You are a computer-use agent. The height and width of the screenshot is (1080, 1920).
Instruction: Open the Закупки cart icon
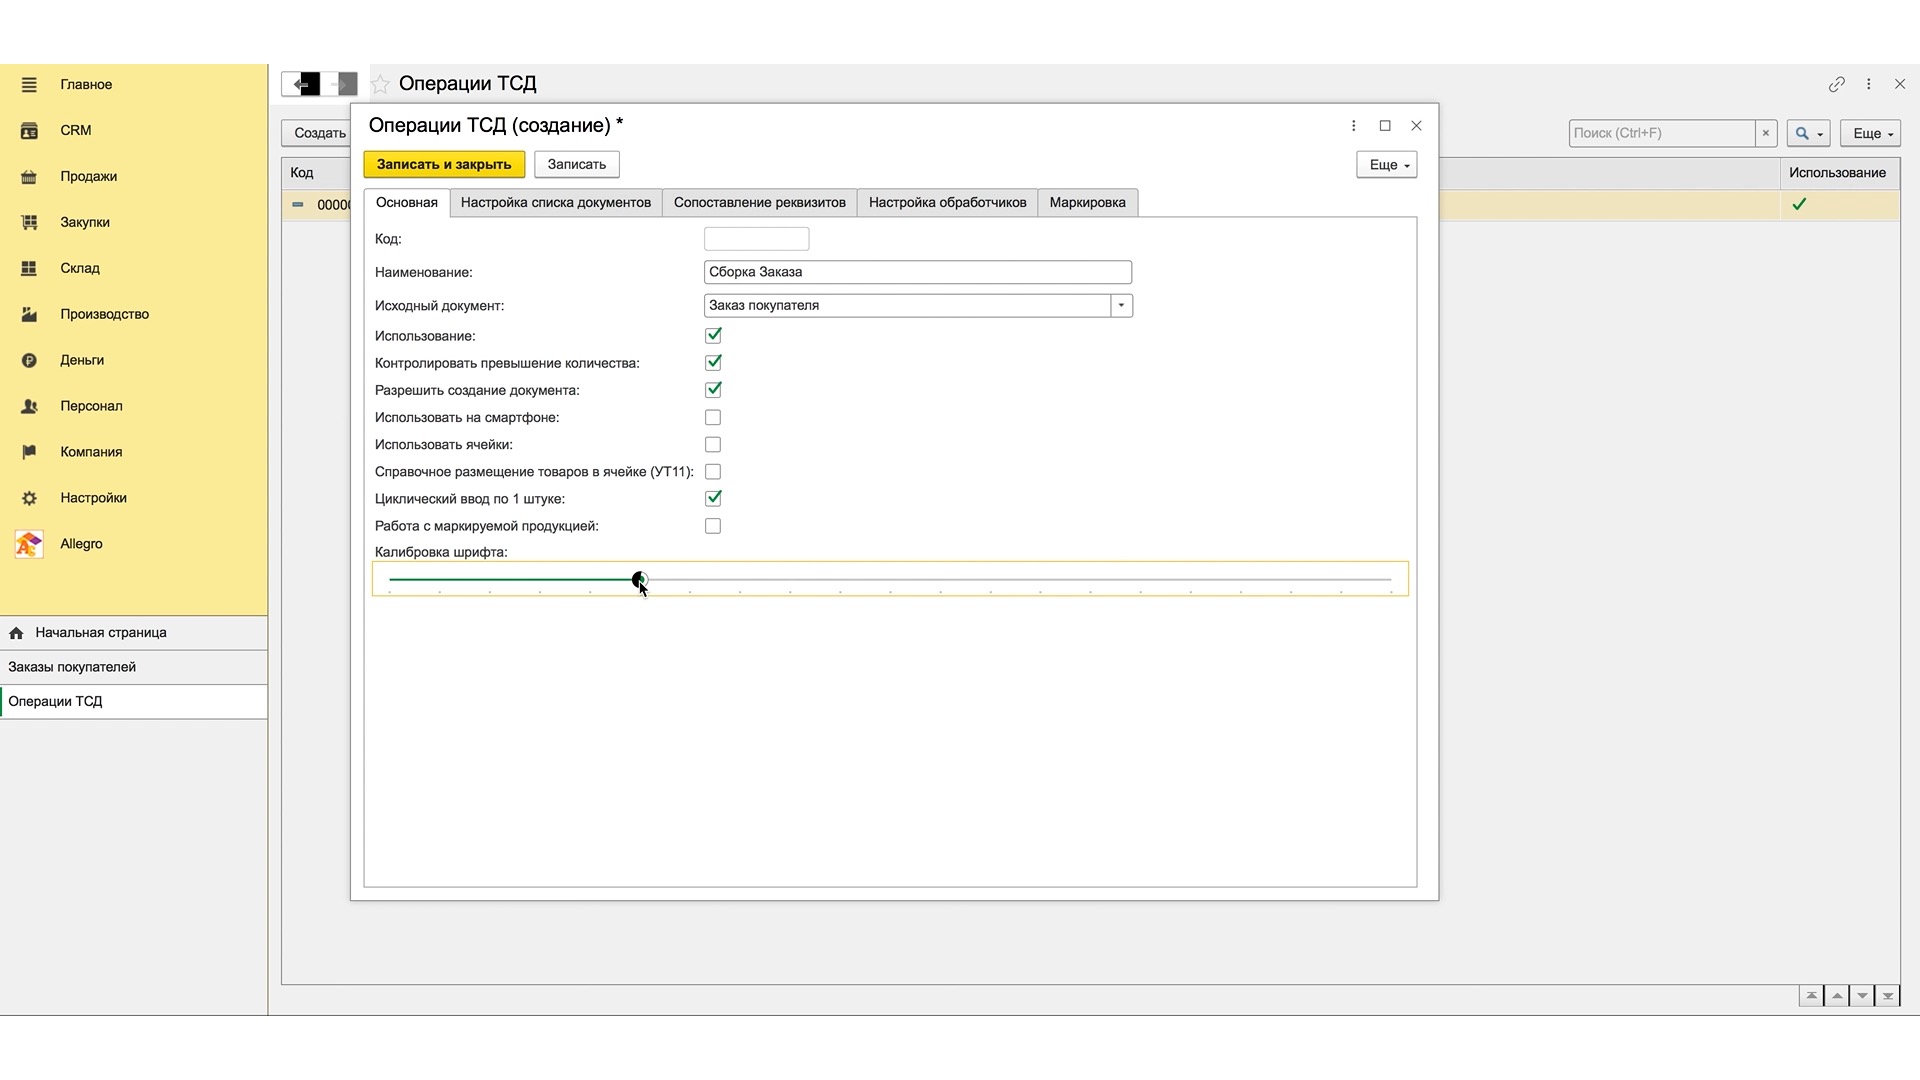click(29, 223)
